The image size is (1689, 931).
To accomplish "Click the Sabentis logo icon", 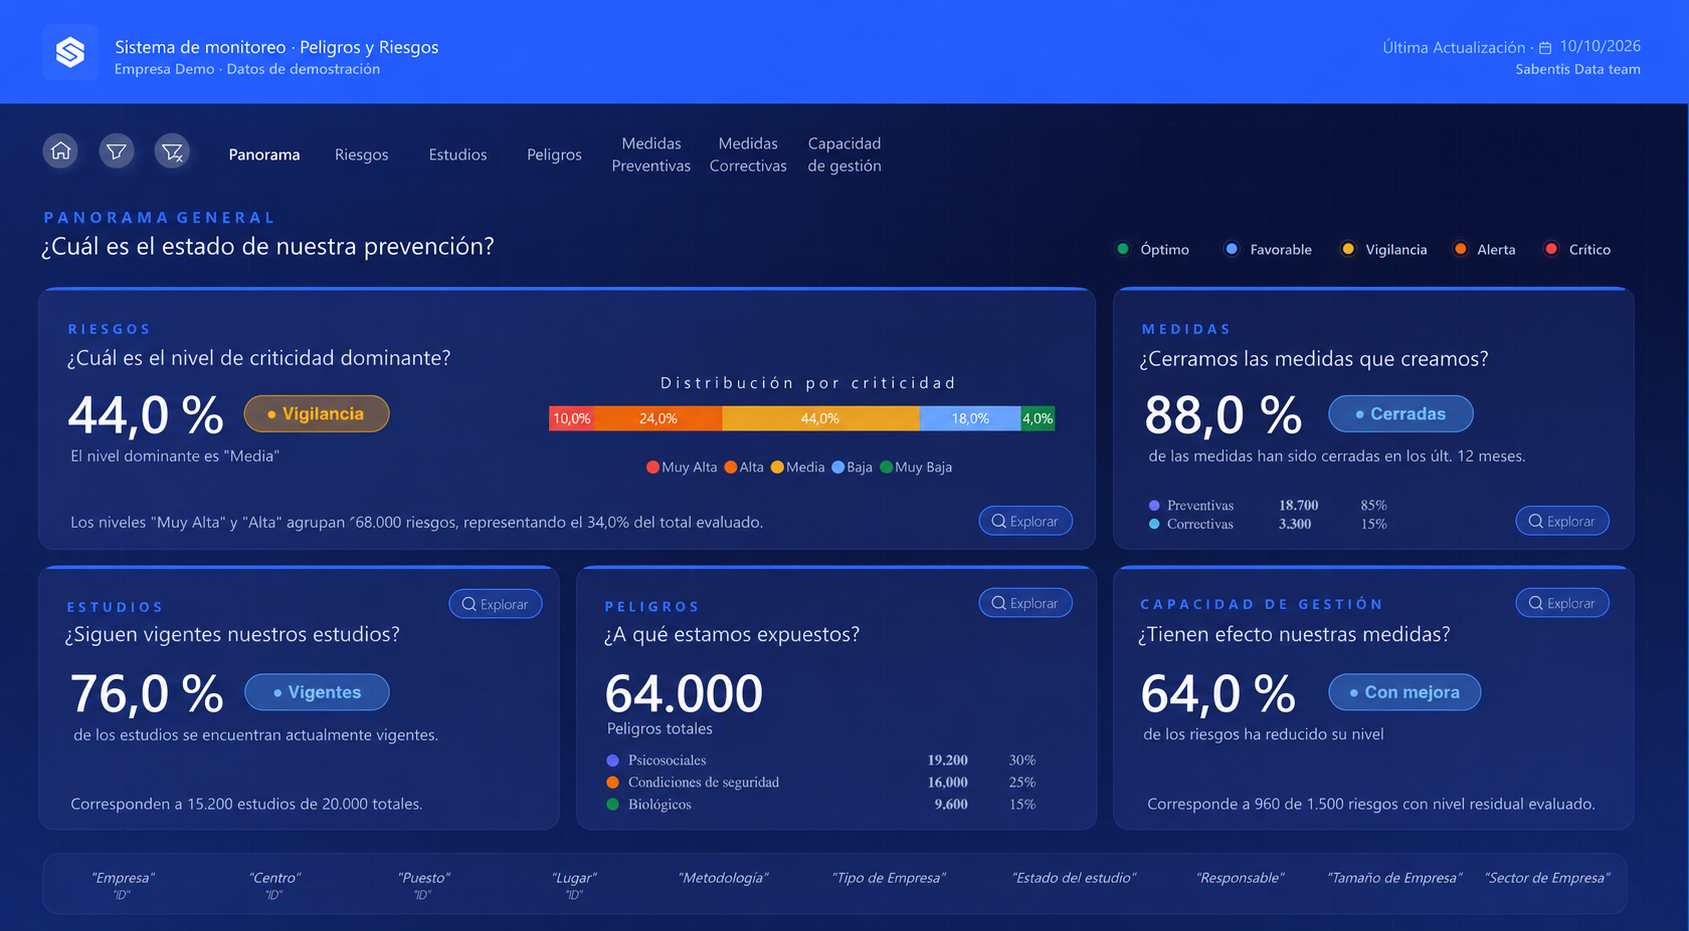I will 70,52.
